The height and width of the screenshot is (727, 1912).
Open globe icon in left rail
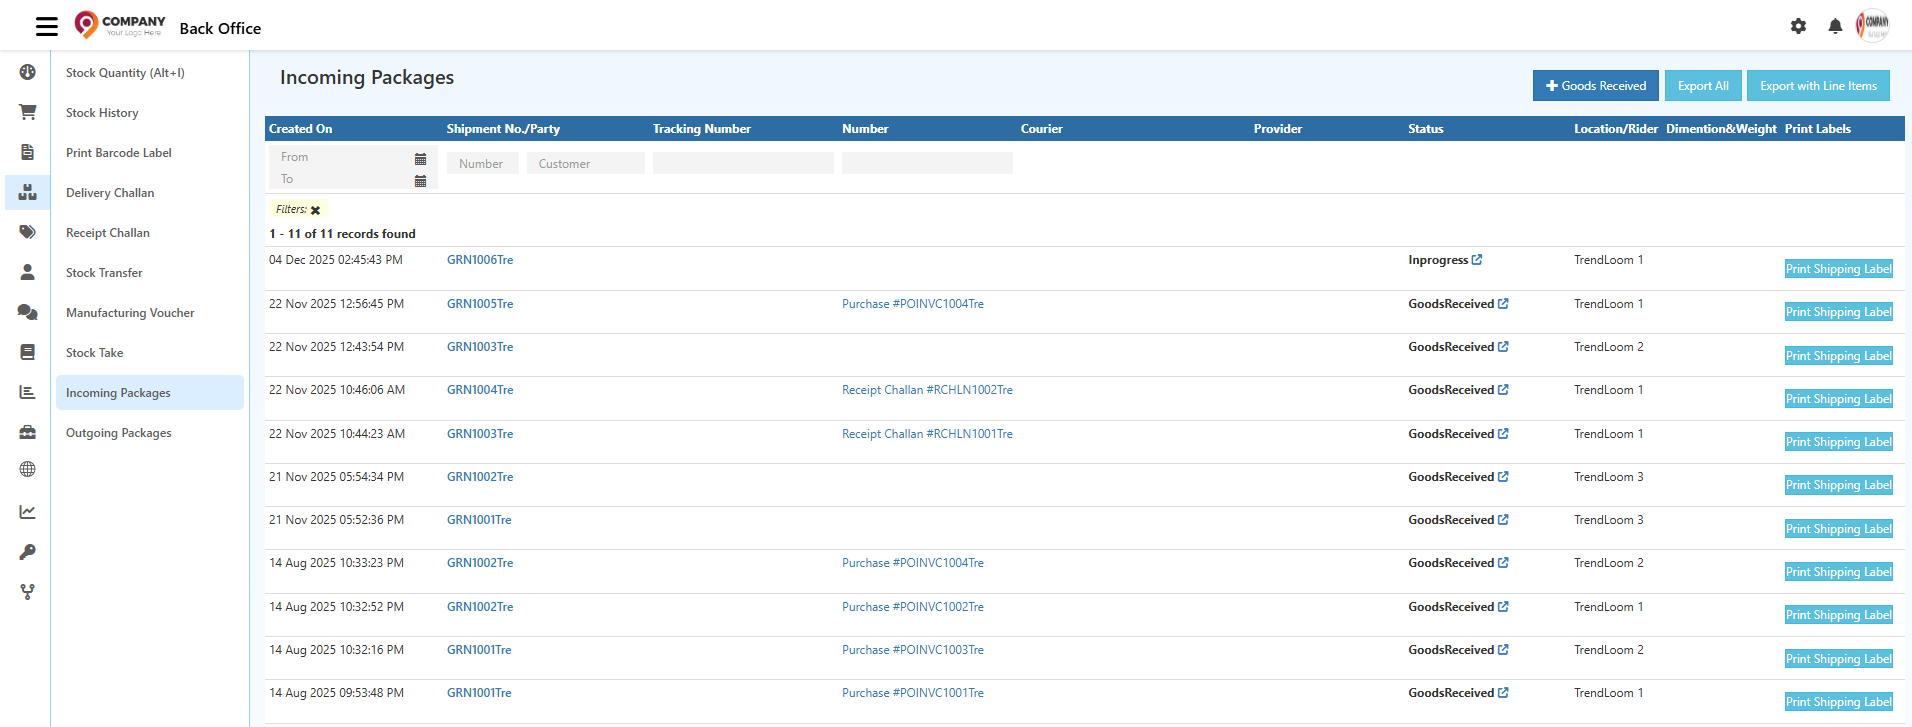(x=27, y=469)
